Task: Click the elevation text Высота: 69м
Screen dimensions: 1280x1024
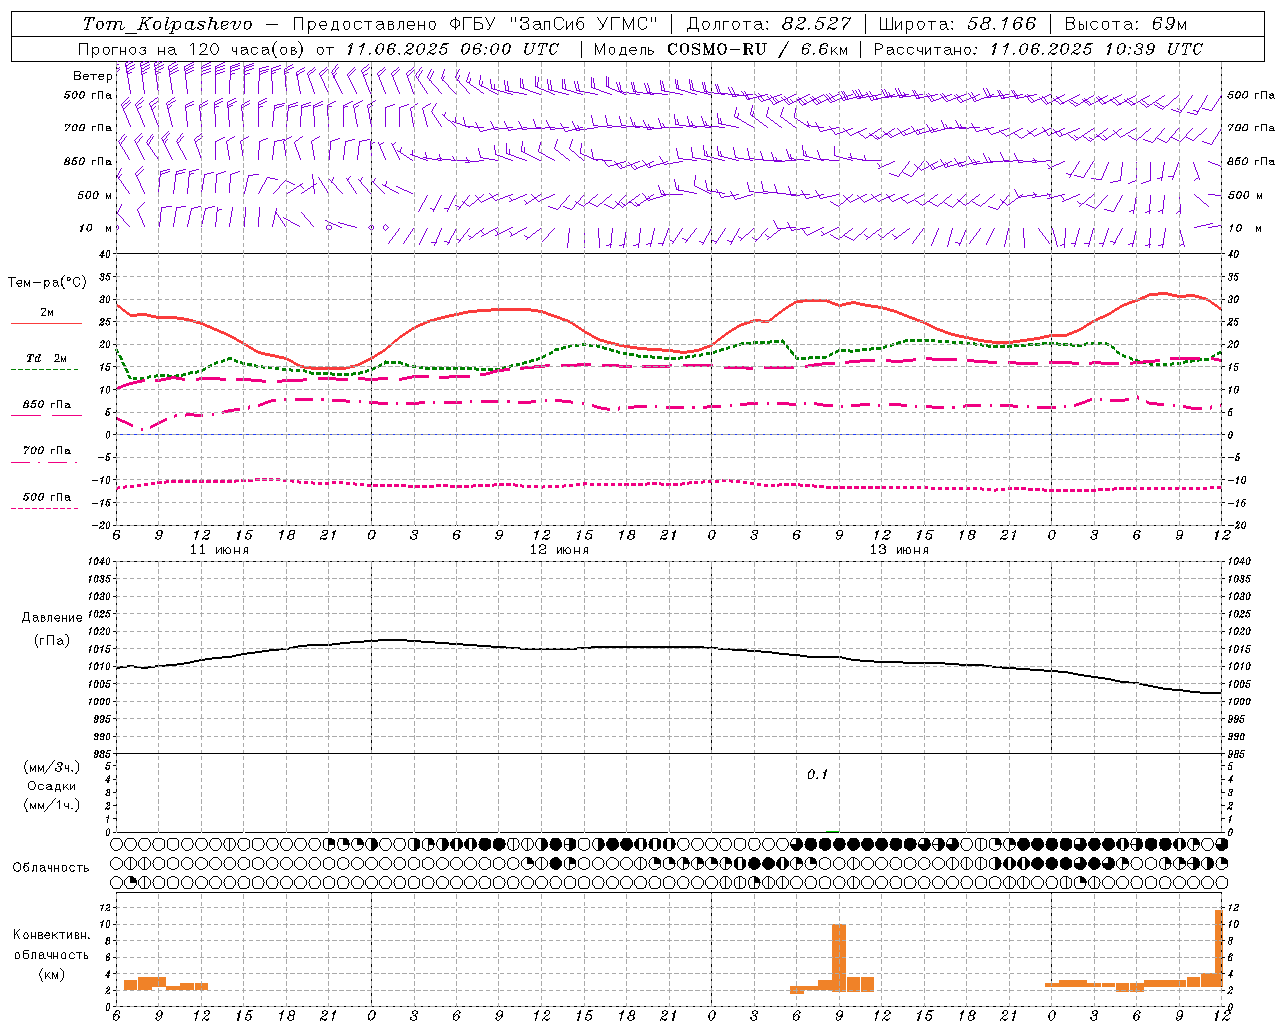Action: pyautogui.click(x=1126, y=24)
